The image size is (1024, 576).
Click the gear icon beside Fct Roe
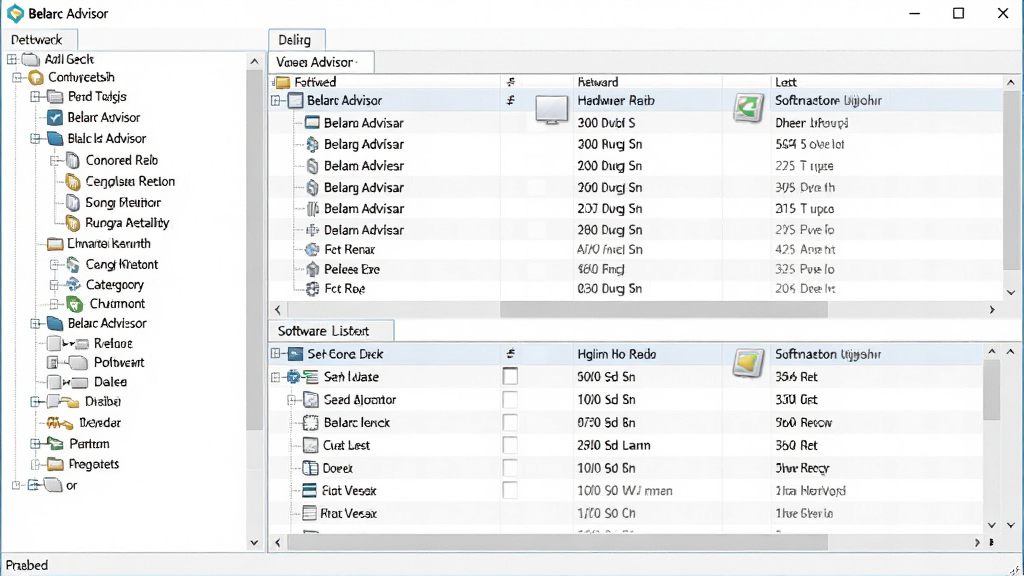(x=312, y=289)
